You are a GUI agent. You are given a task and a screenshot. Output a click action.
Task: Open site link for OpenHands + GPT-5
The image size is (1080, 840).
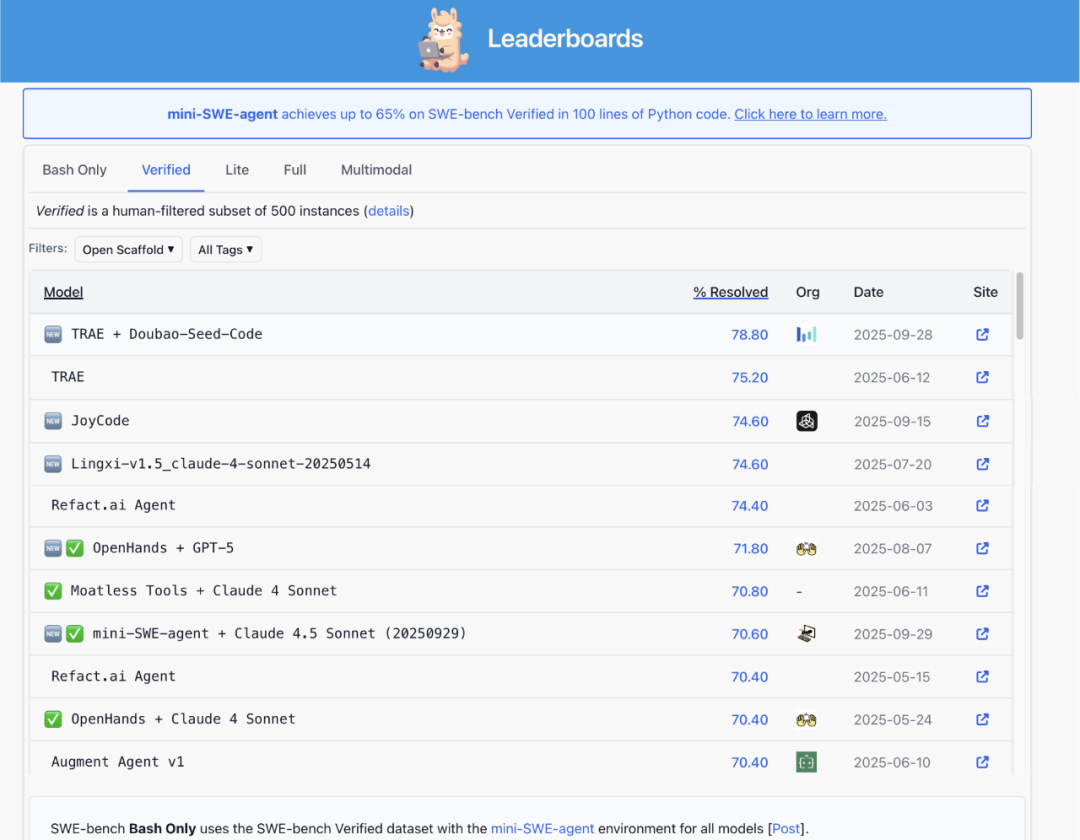tap(982, 548)
